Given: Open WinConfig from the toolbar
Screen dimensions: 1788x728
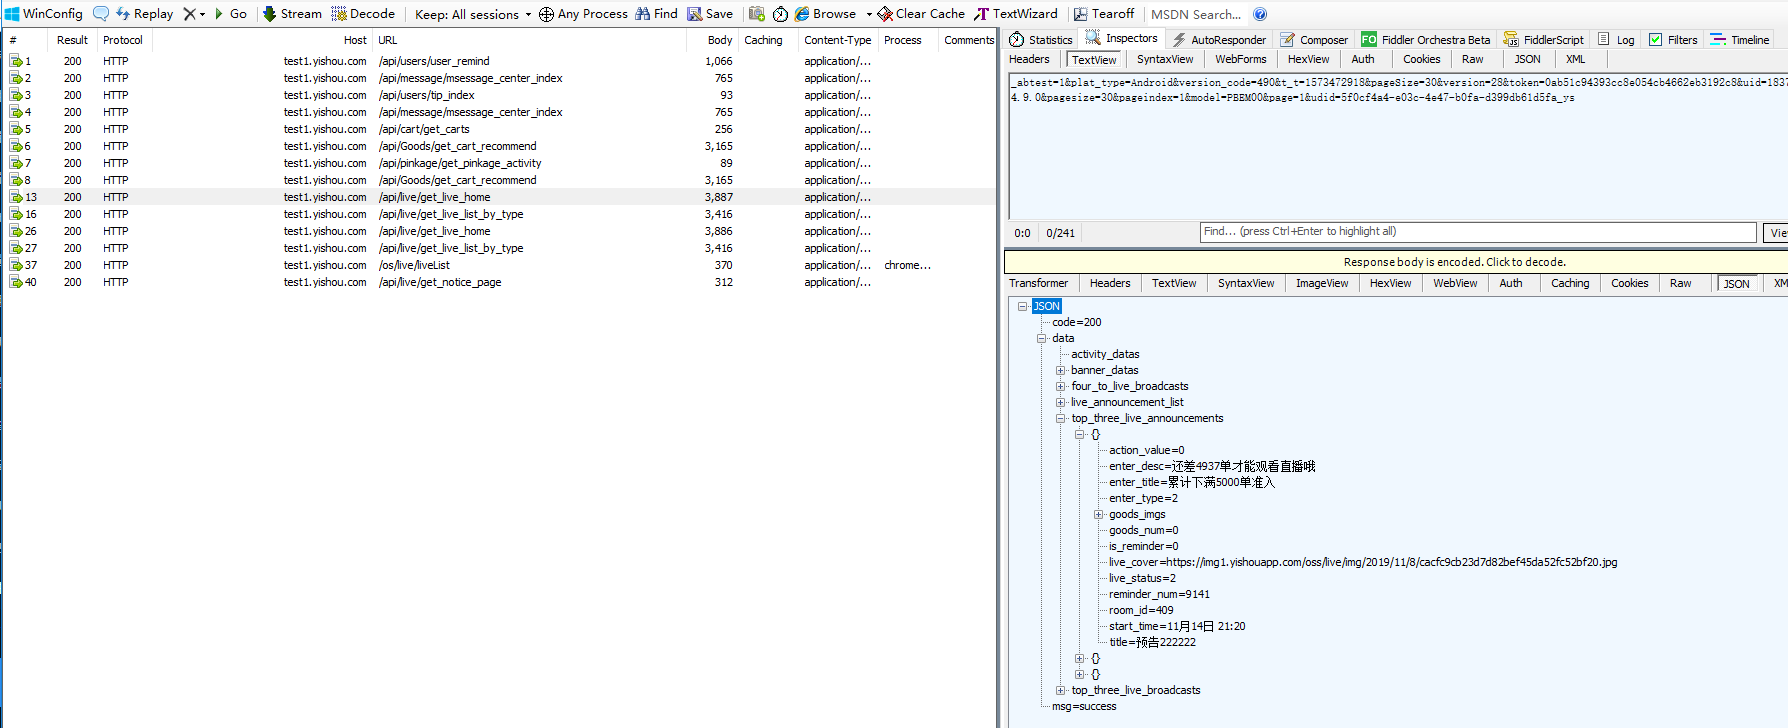Looking at the screenshot, I should click(44, 14).
